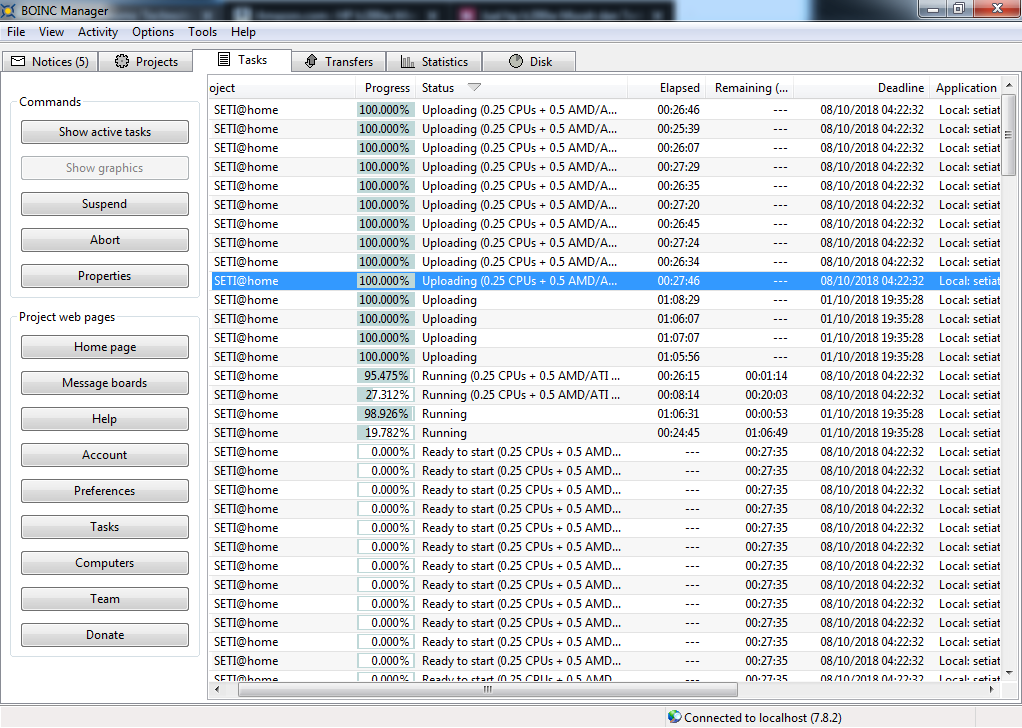
Task: Click the Notices envelope icon
Action: click(18, 61)
